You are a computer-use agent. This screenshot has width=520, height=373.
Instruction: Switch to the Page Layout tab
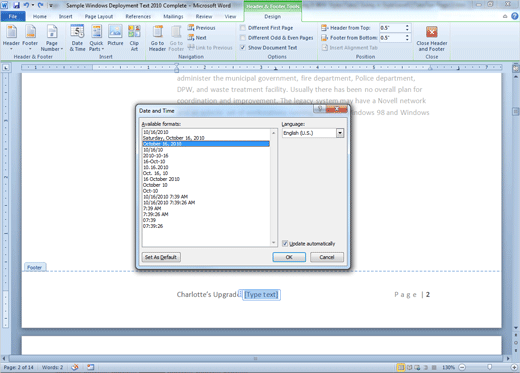coord(99,16)
